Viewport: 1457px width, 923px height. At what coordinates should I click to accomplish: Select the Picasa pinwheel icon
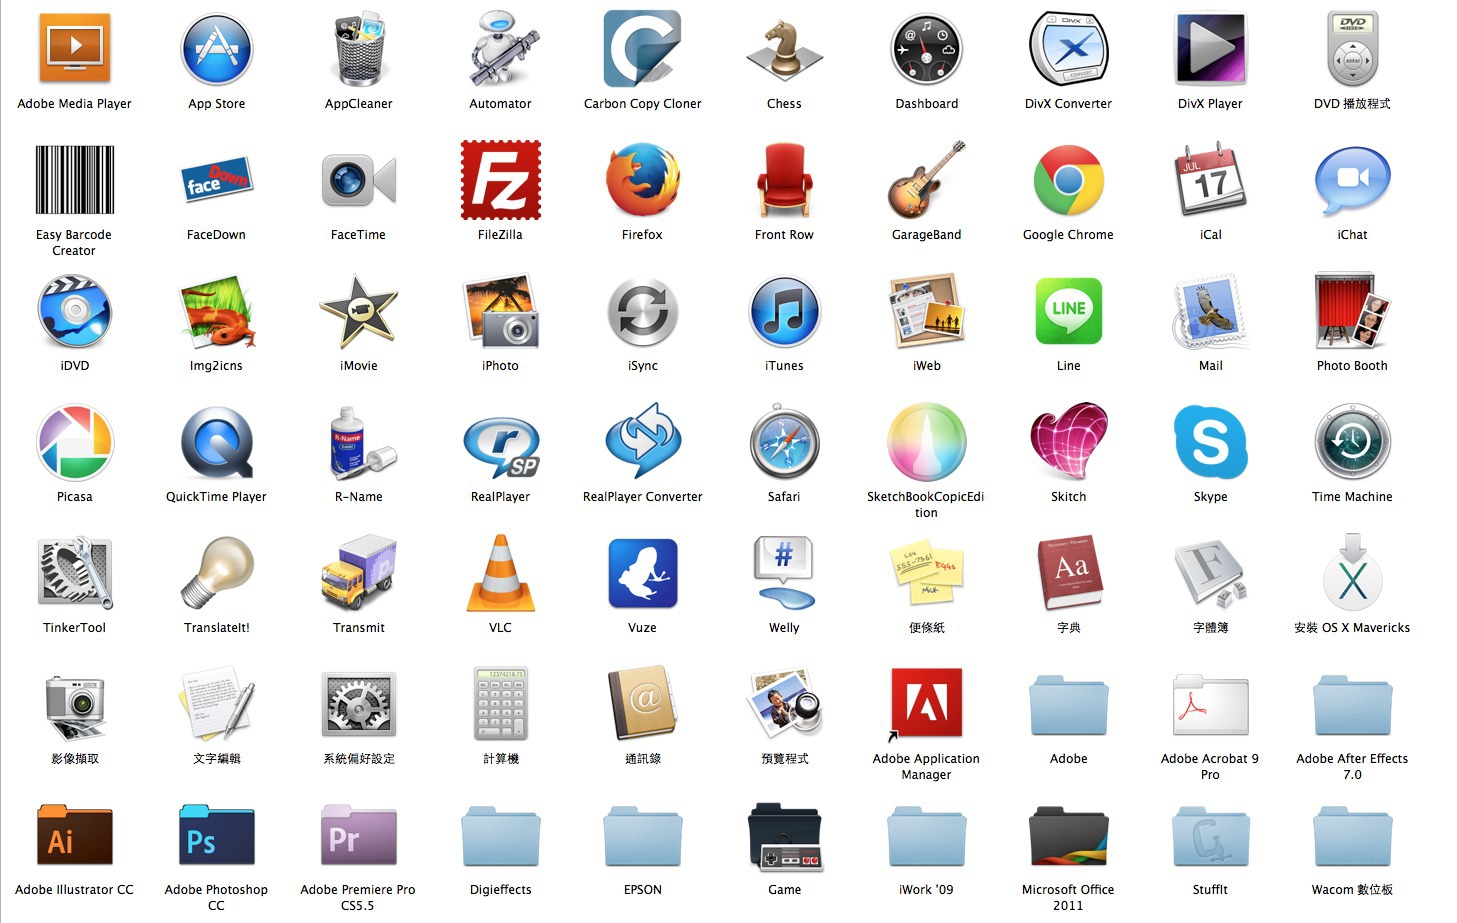click(75, 442)
